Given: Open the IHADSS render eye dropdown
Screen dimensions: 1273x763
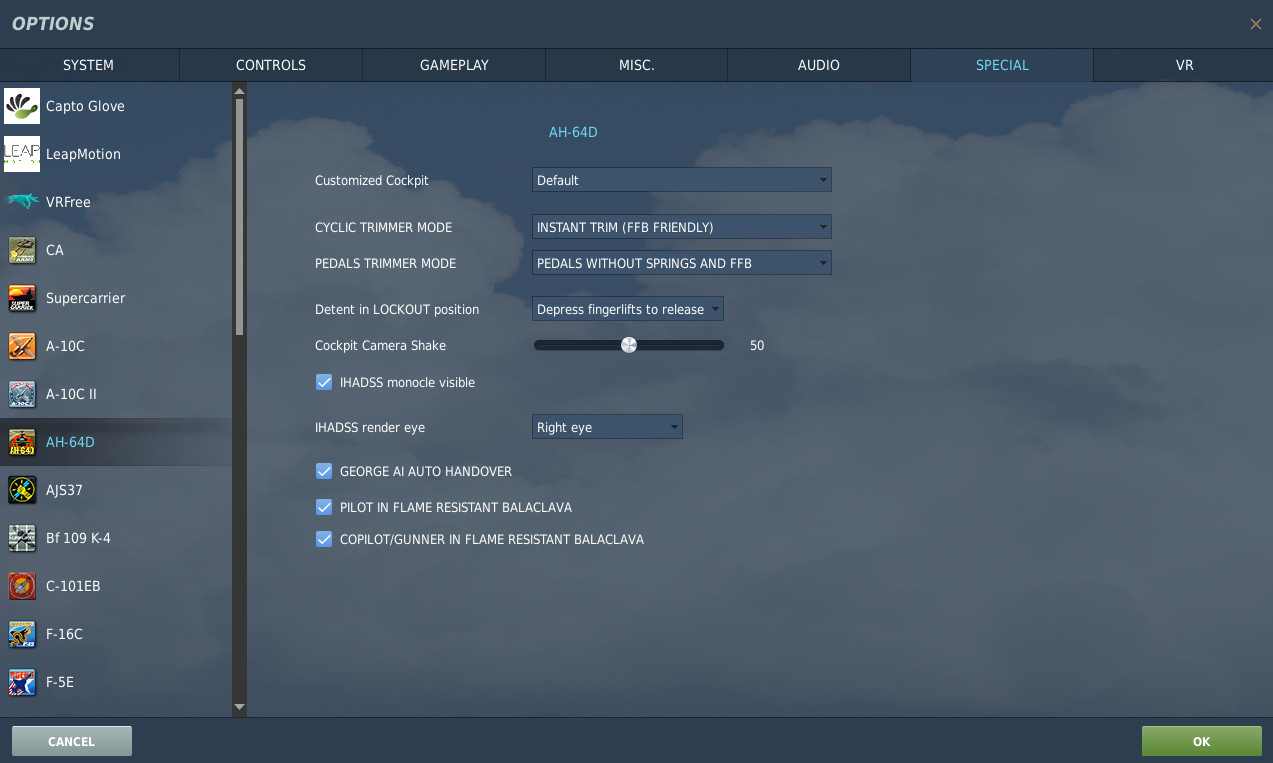Looking at the screenshot, I should click(x=607, y=427).
